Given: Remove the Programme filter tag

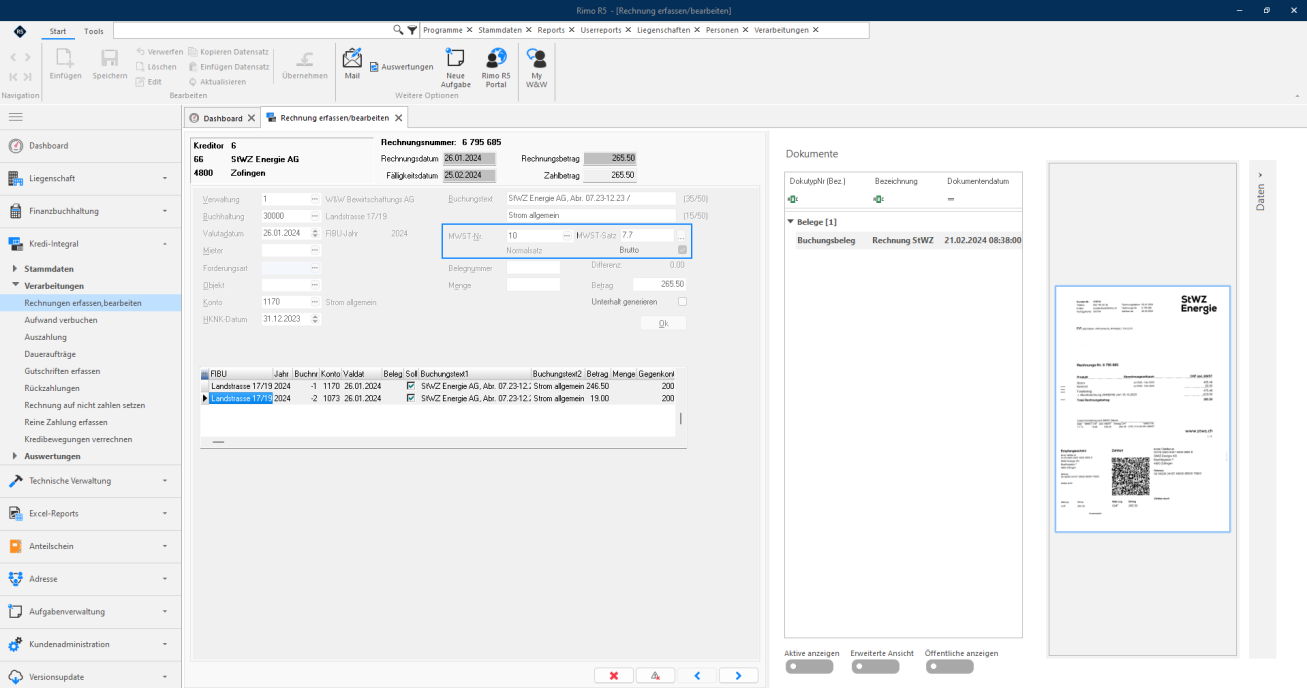Looking at the screenshot, I should click(469, 30).
